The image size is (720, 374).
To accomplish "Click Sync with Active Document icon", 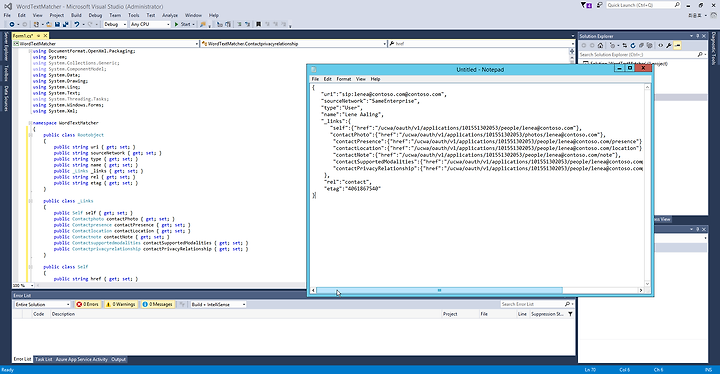I will tap(624, 45).
